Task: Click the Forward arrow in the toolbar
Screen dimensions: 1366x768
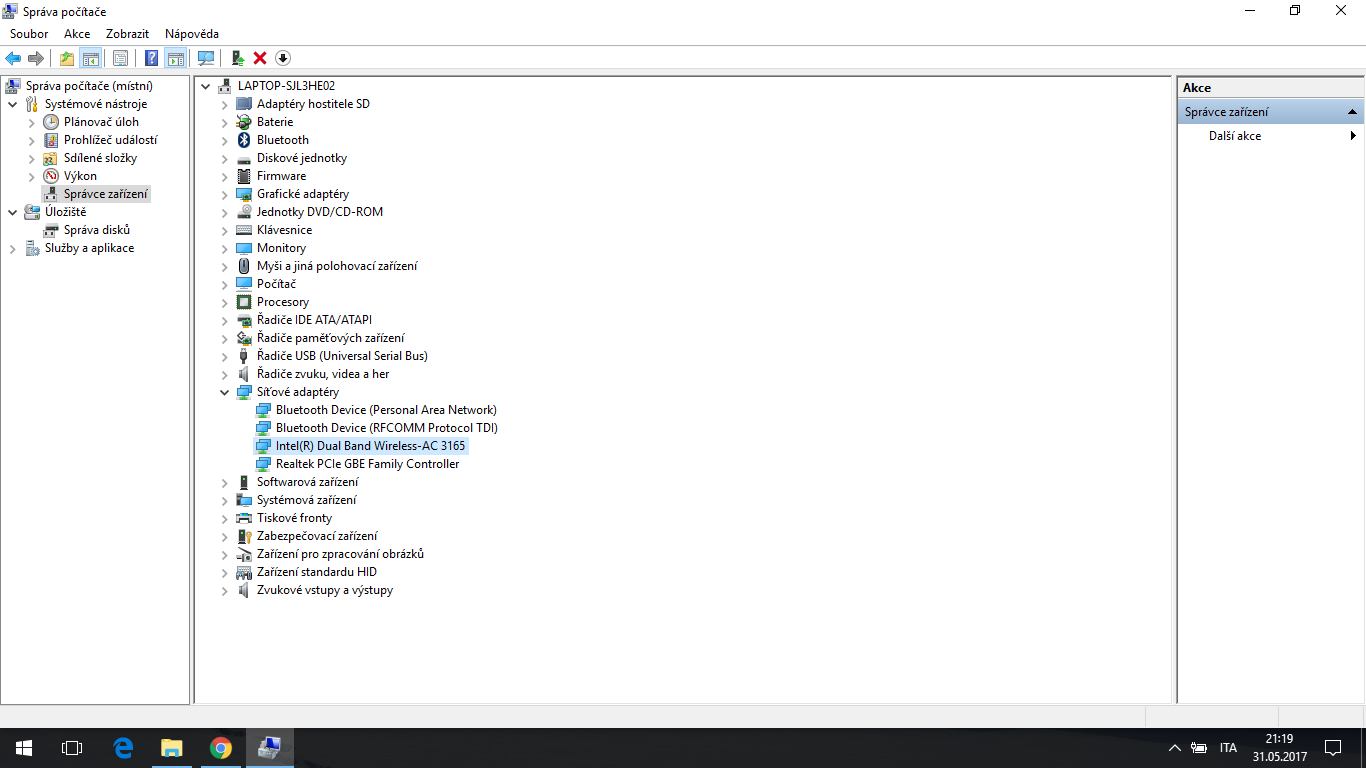Action: (36, 58)
